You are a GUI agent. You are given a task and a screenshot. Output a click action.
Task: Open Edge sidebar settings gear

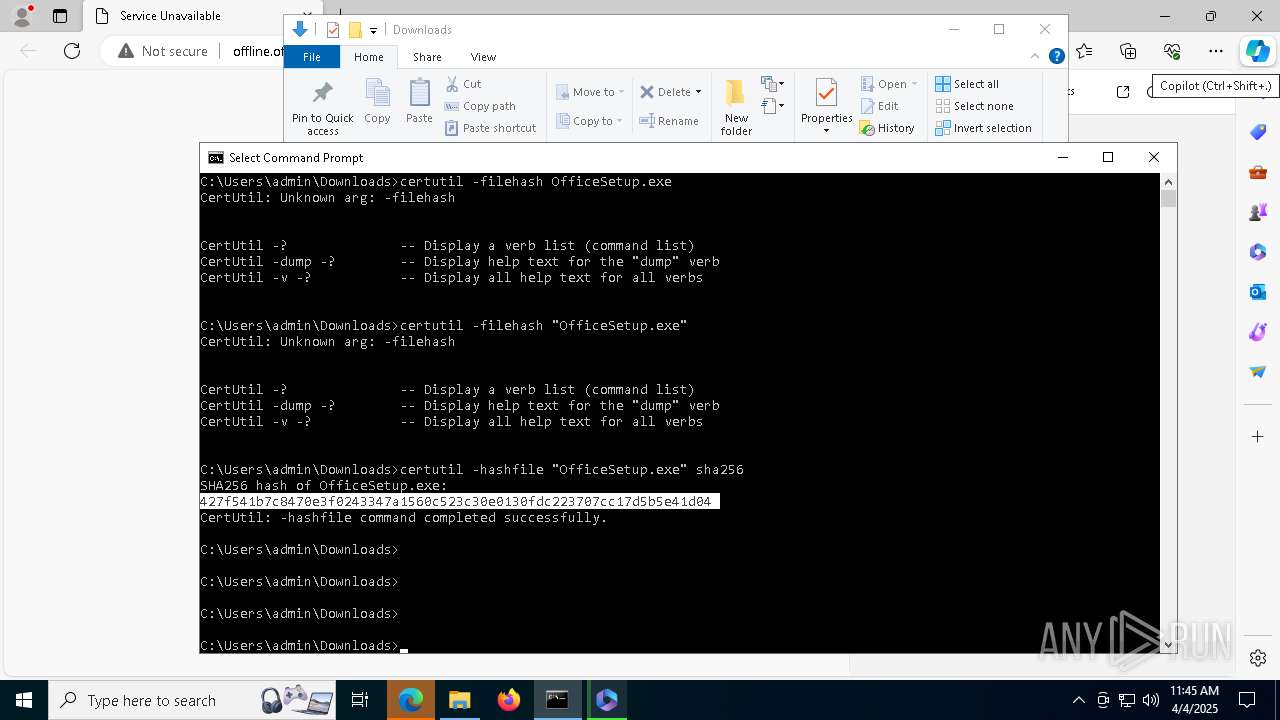[x=1258, y=658]
